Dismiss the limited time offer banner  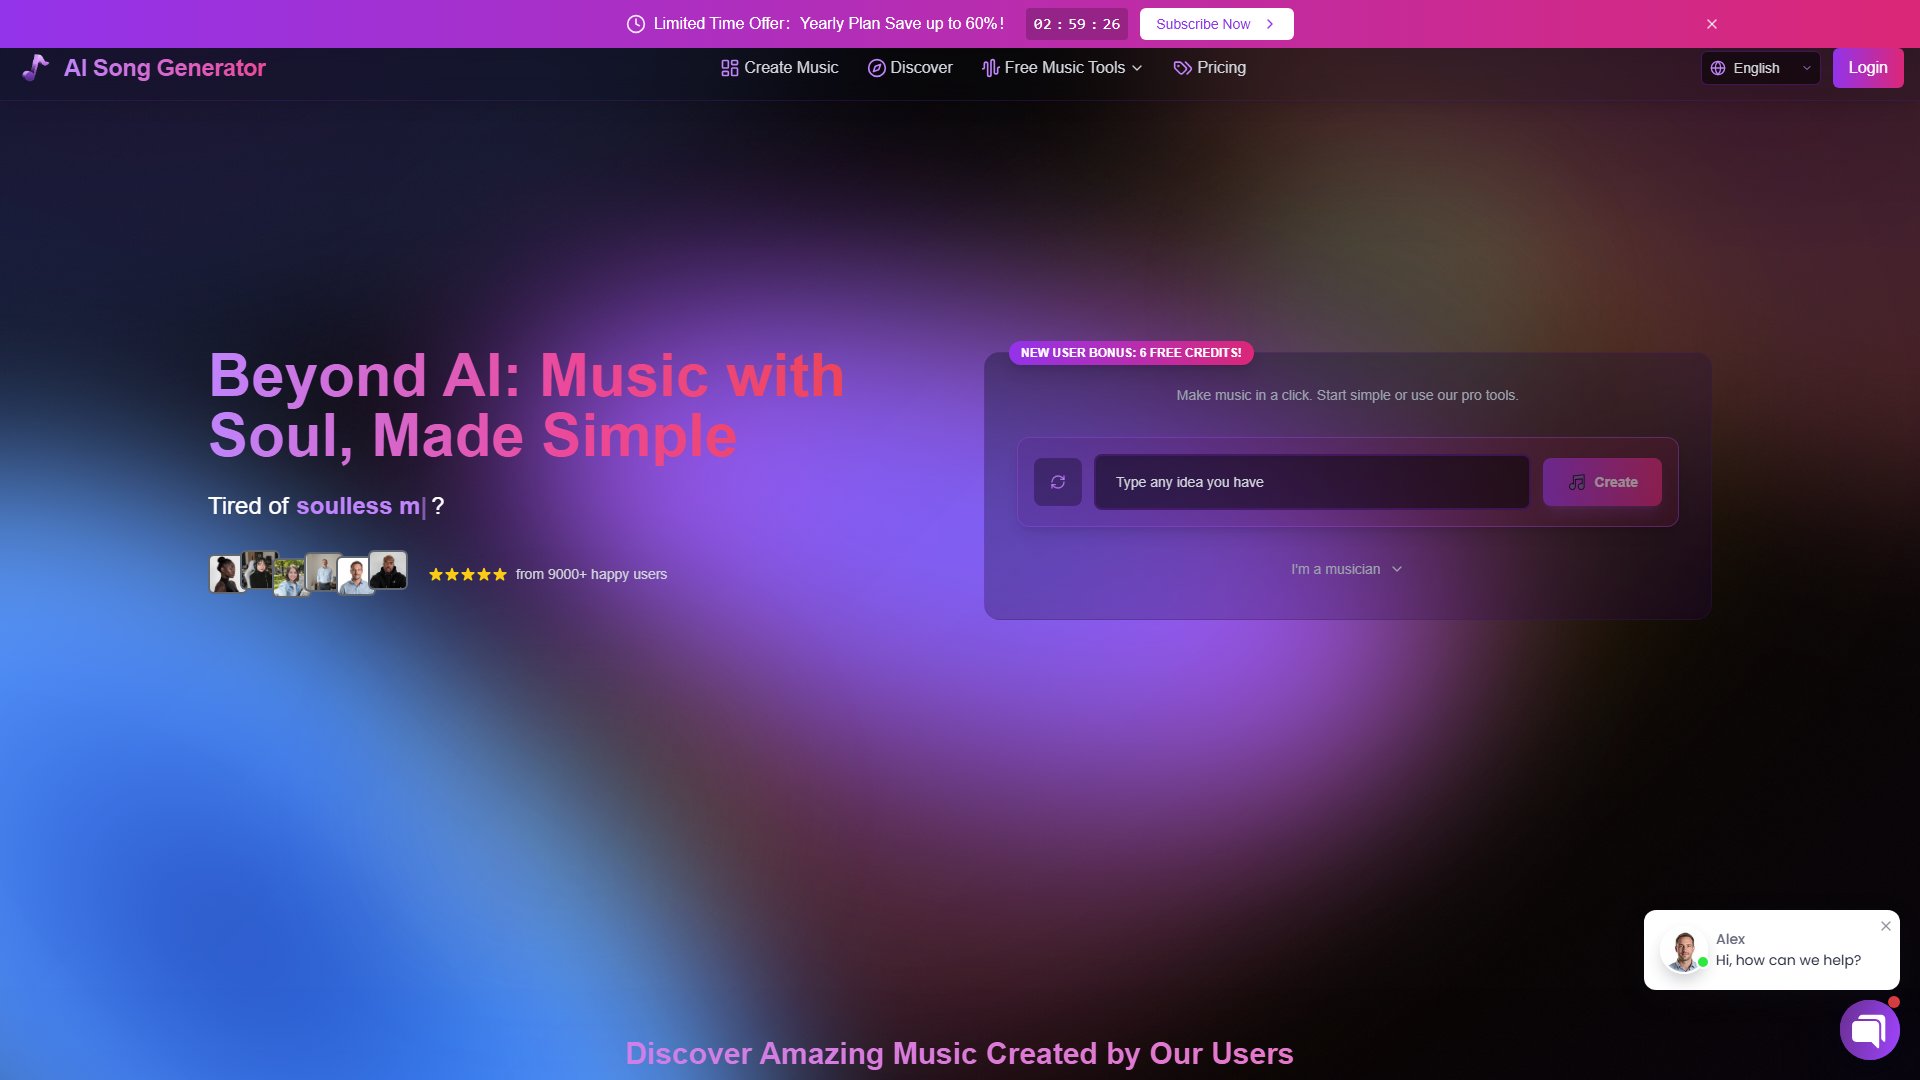(1711, 24)
